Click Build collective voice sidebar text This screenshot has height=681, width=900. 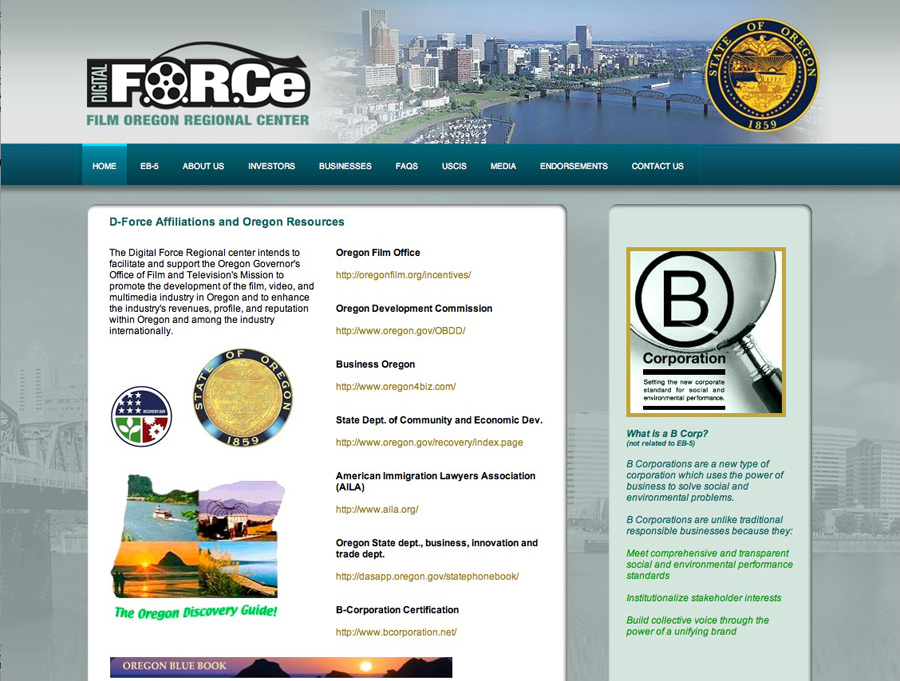[x=697, y=626]
